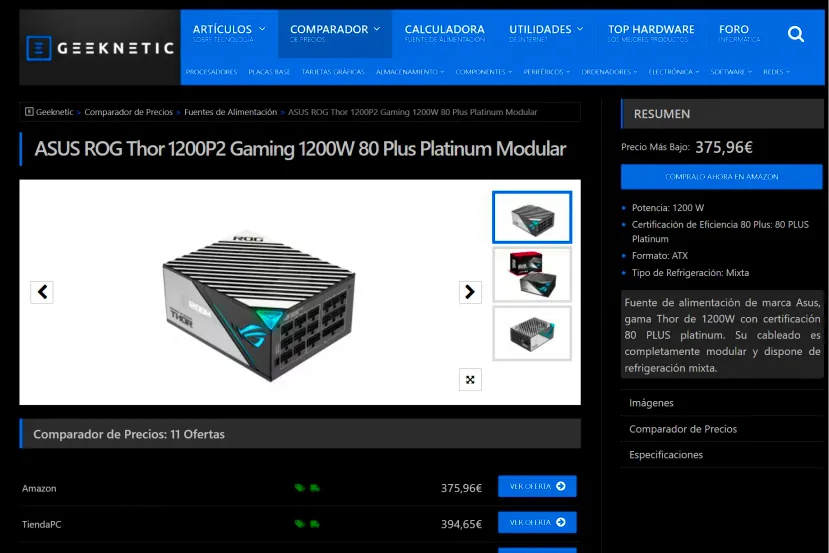Click TiendaPC store name in offers

pos(41,524)
